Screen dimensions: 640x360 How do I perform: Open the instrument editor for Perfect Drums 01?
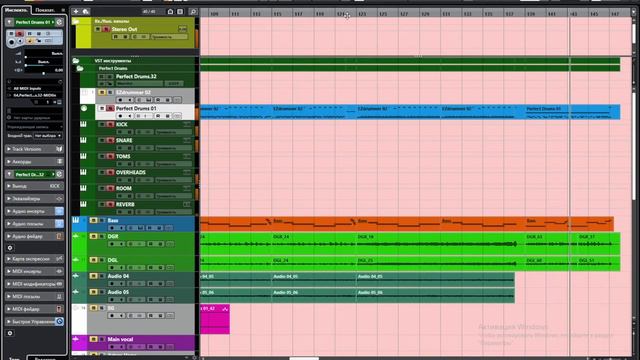coord(59,22)
